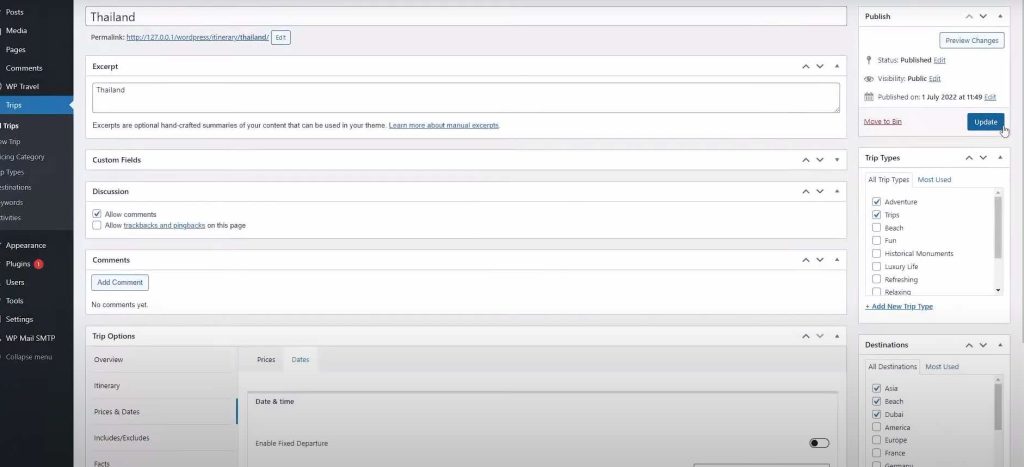Click the calendar icon beside Published on
The width and height of the screenshot is (1024, 467).
(x=869, y=97)
